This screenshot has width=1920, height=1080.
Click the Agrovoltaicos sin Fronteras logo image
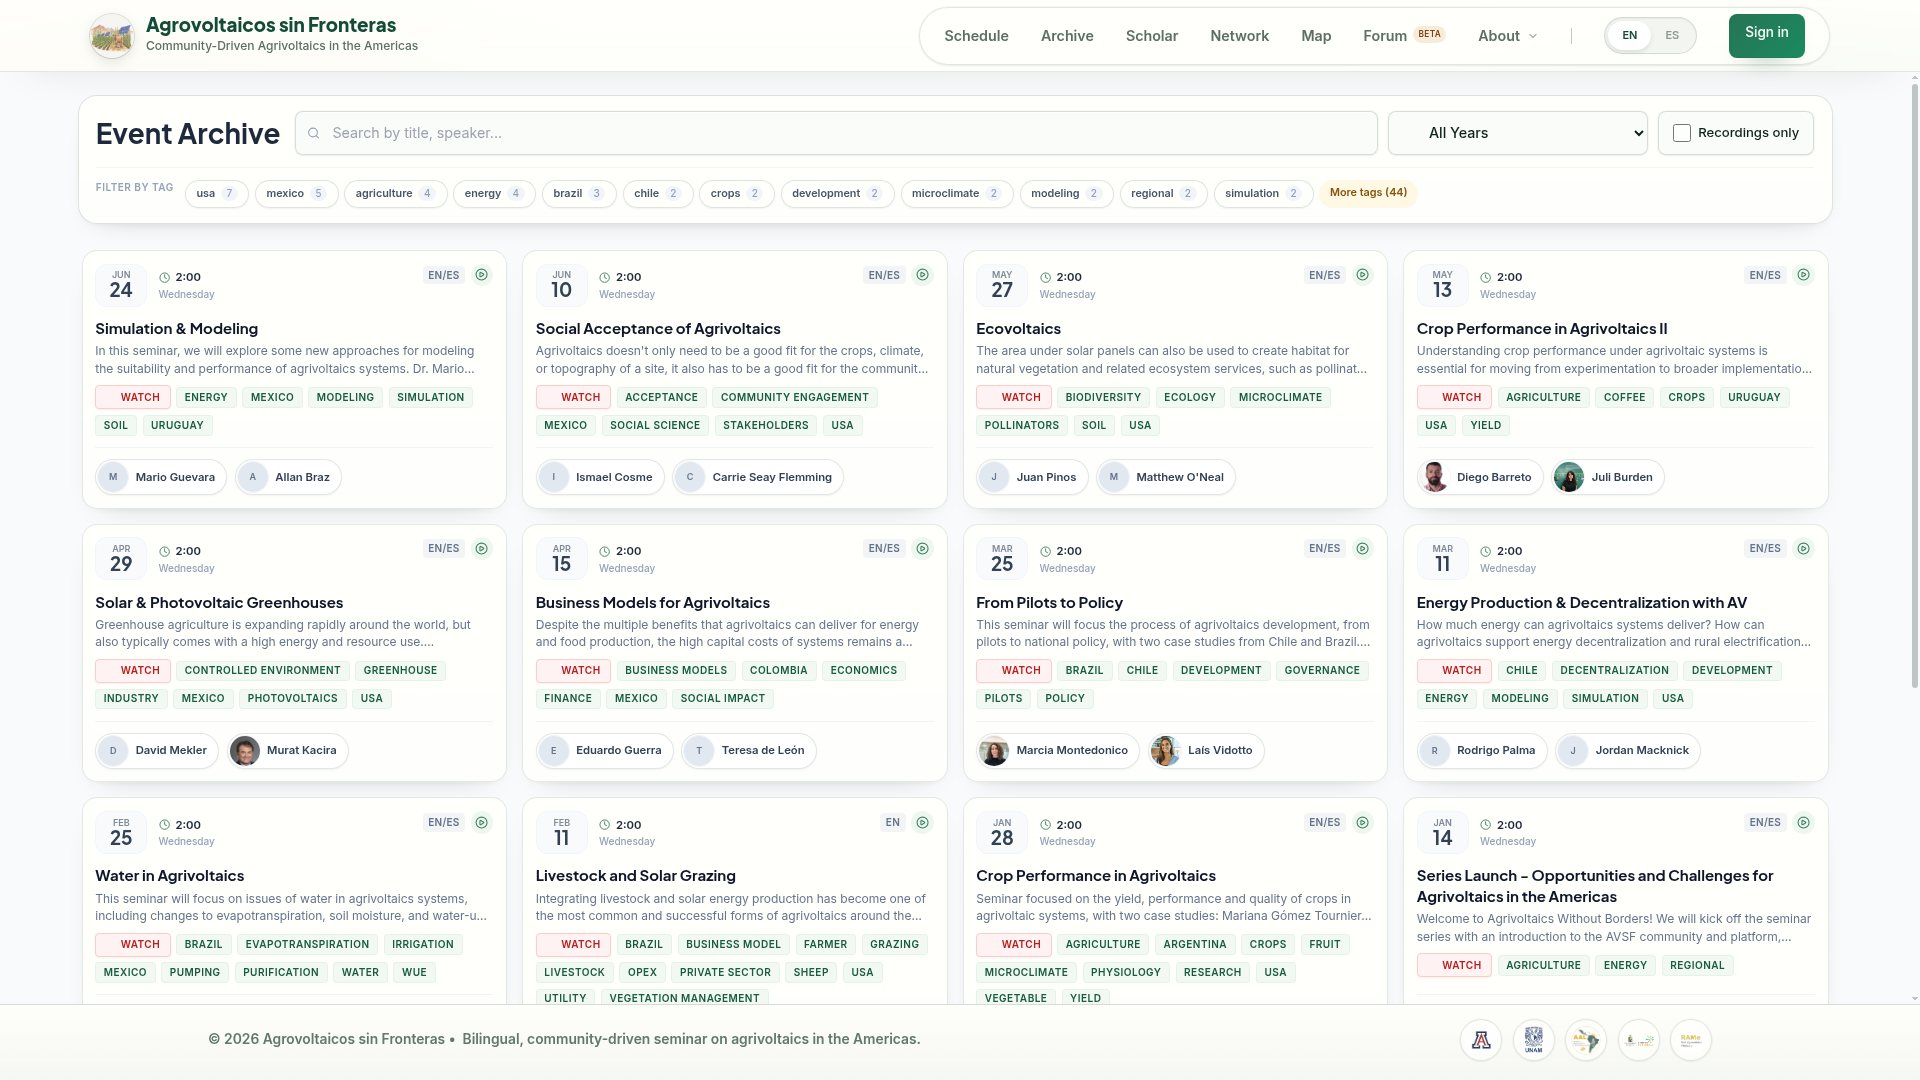(x=112, y=36)
